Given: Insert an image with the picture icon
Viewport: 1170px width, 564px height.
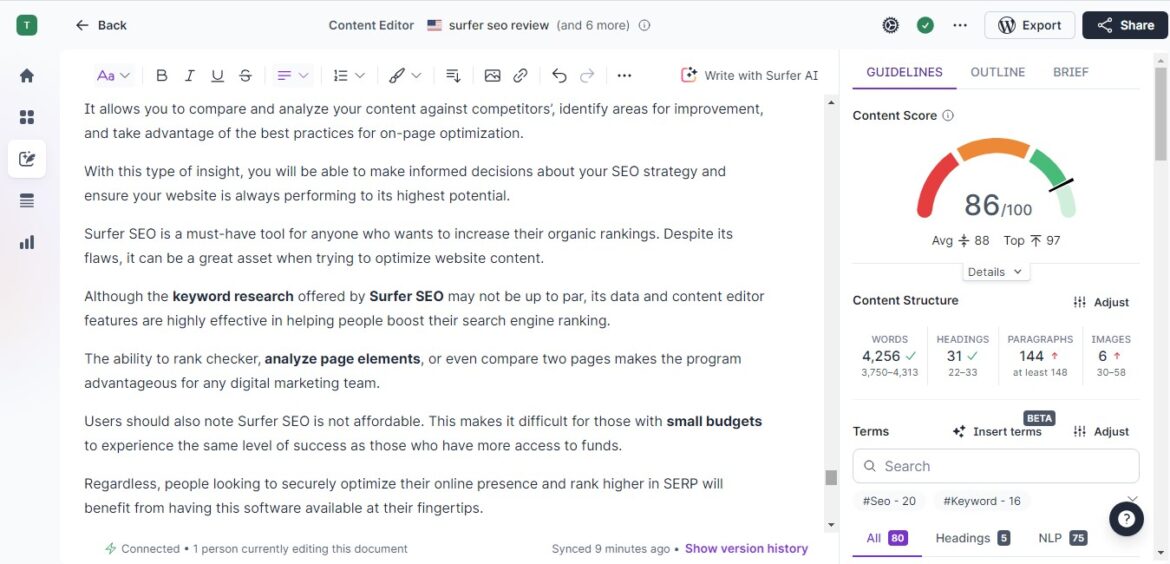Looking at the screenshot, I should 492,75.
